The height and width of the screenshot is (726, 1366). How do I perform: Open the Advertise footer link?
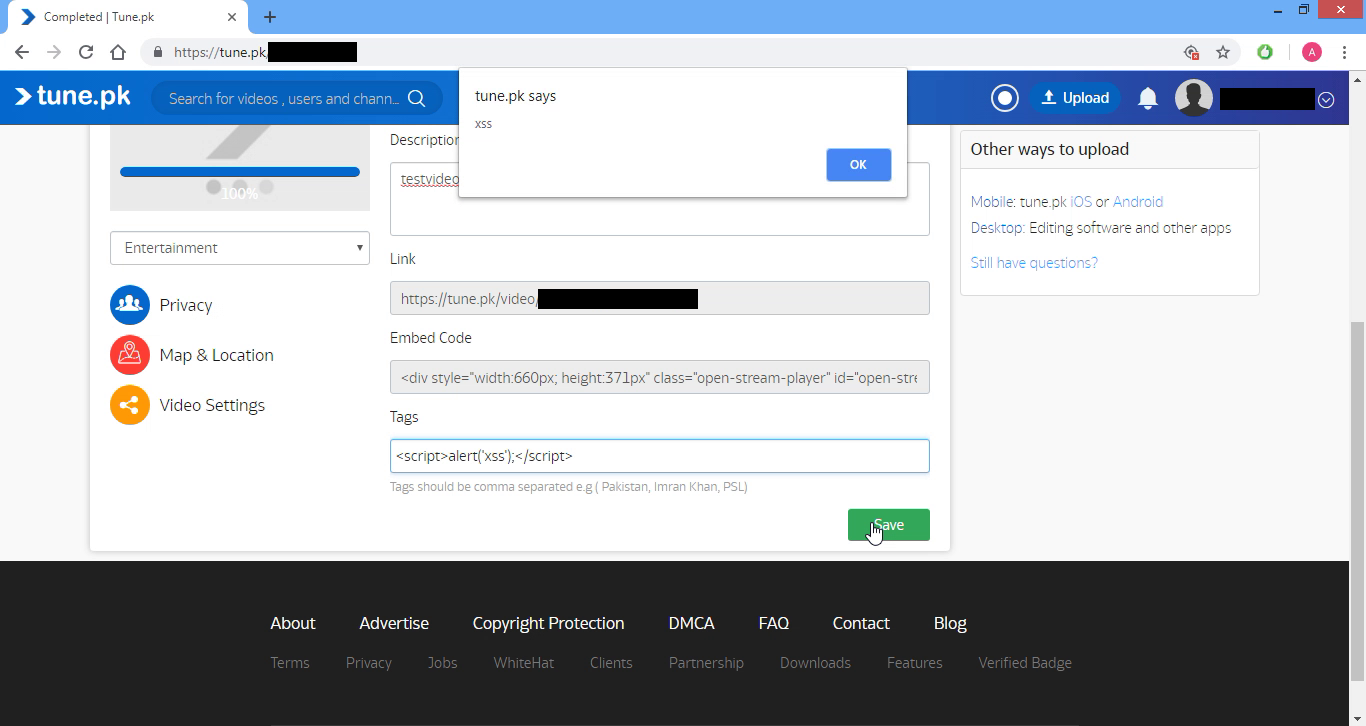tap(394, 623)
